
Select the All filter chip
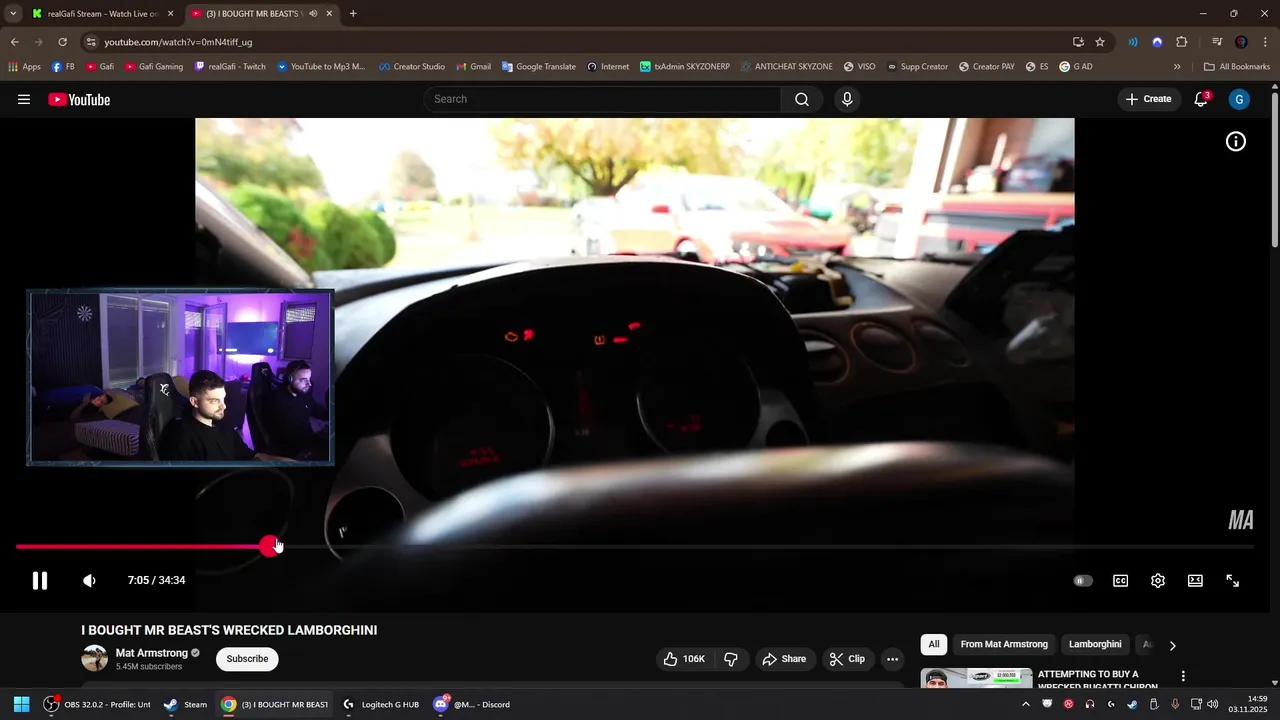[x=934, y=644]
